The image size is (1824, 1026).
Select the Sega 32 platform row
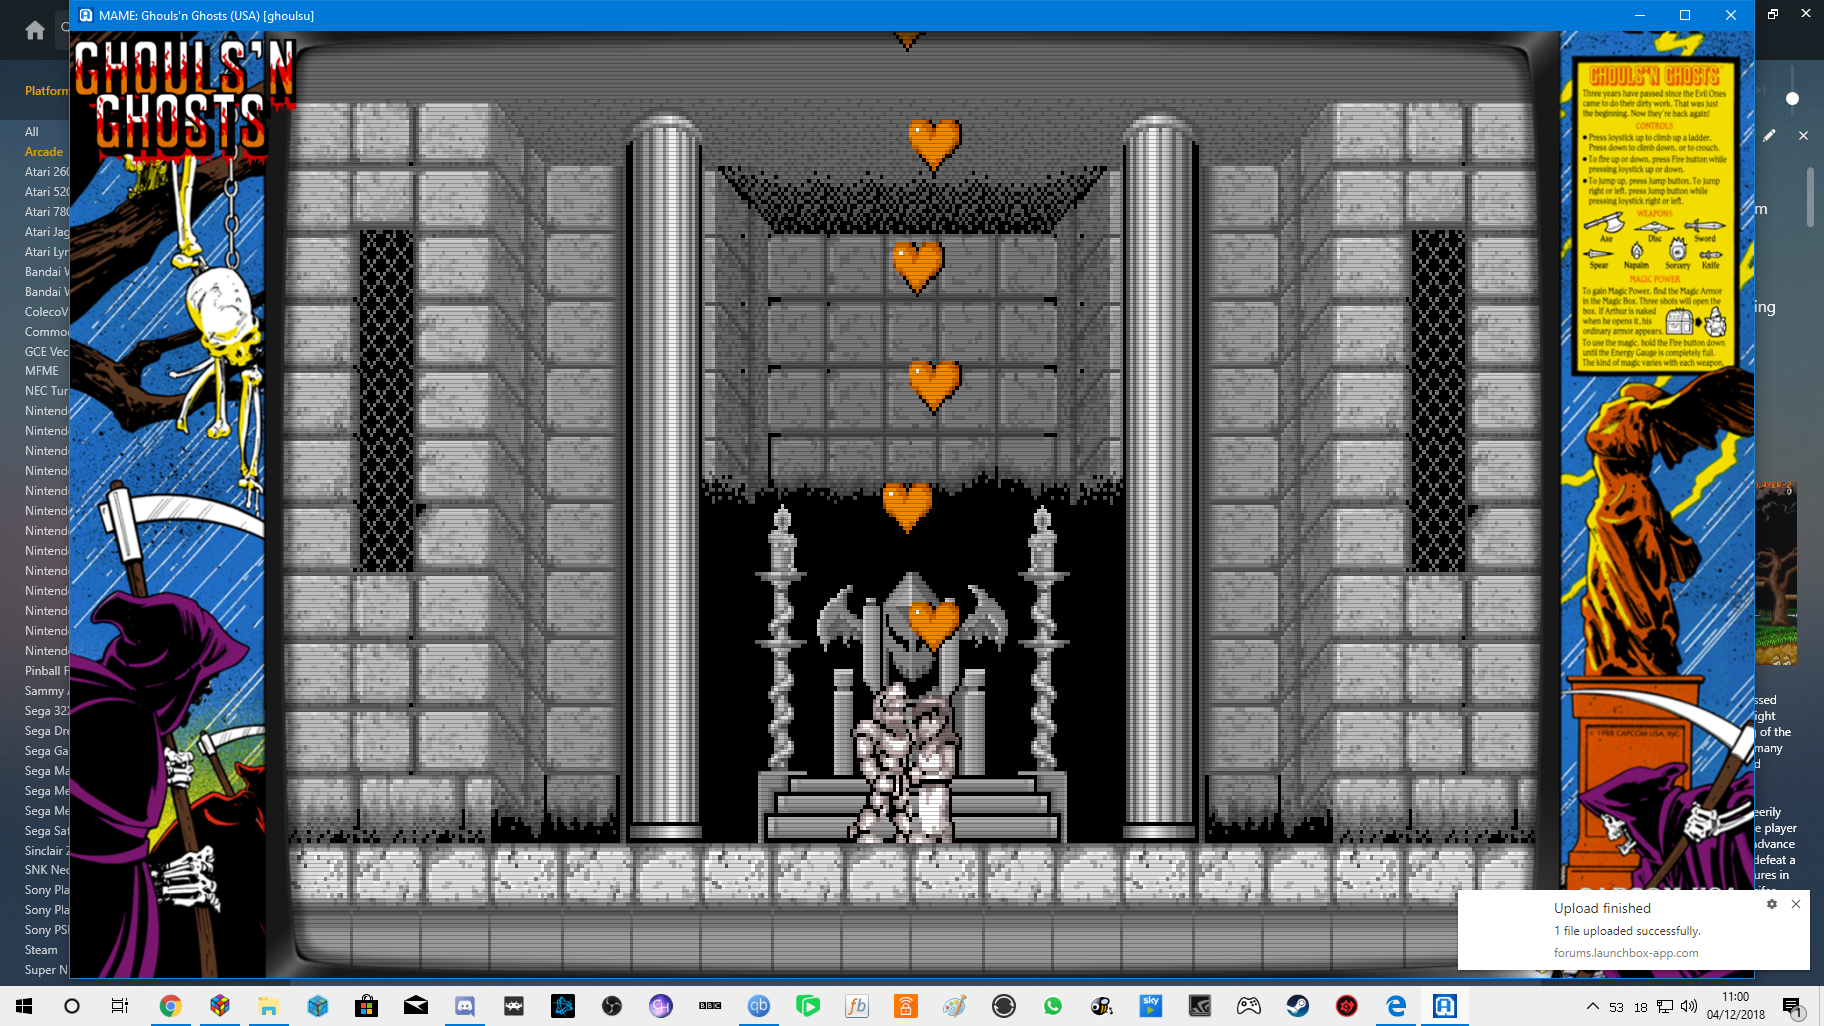click(46, 711)
